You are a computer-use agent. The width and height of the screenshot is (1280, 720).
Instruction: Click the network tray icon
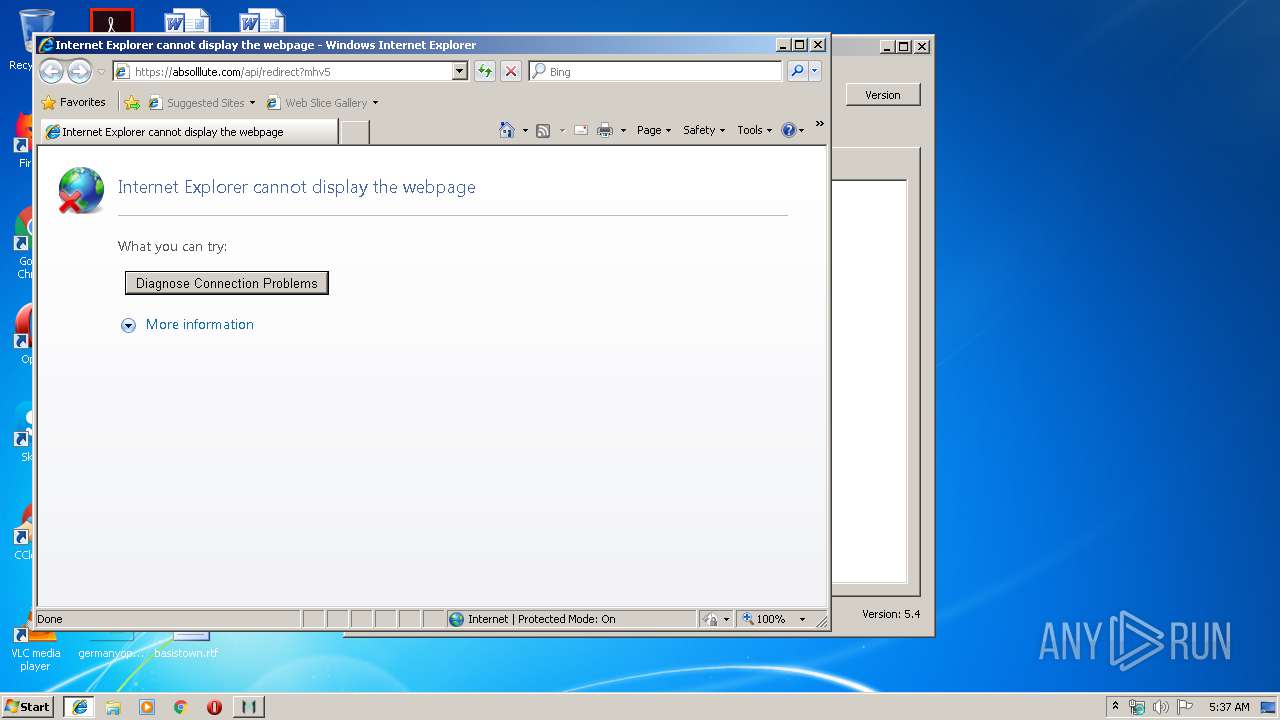point(1137,707)
